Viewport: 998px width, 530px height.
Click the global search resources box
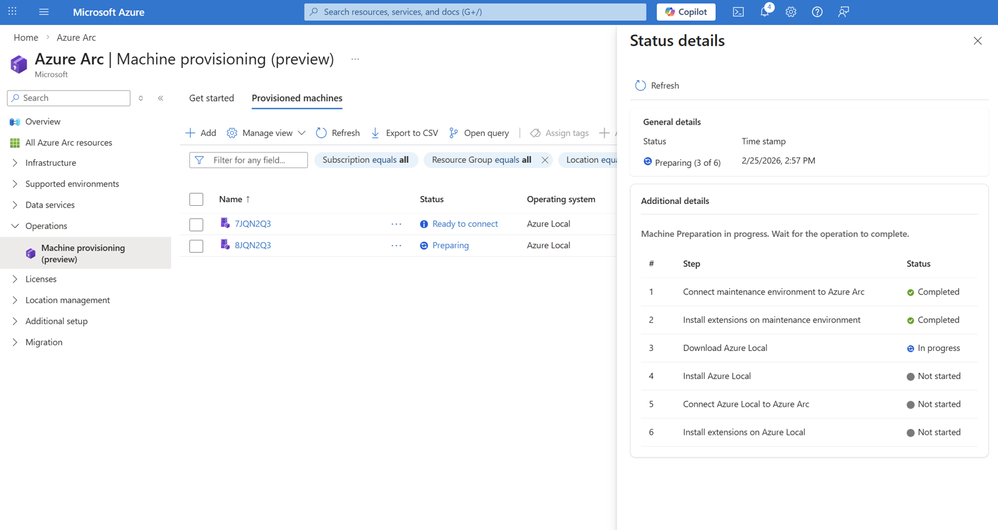pyautogui.click(x=475, y=11)
